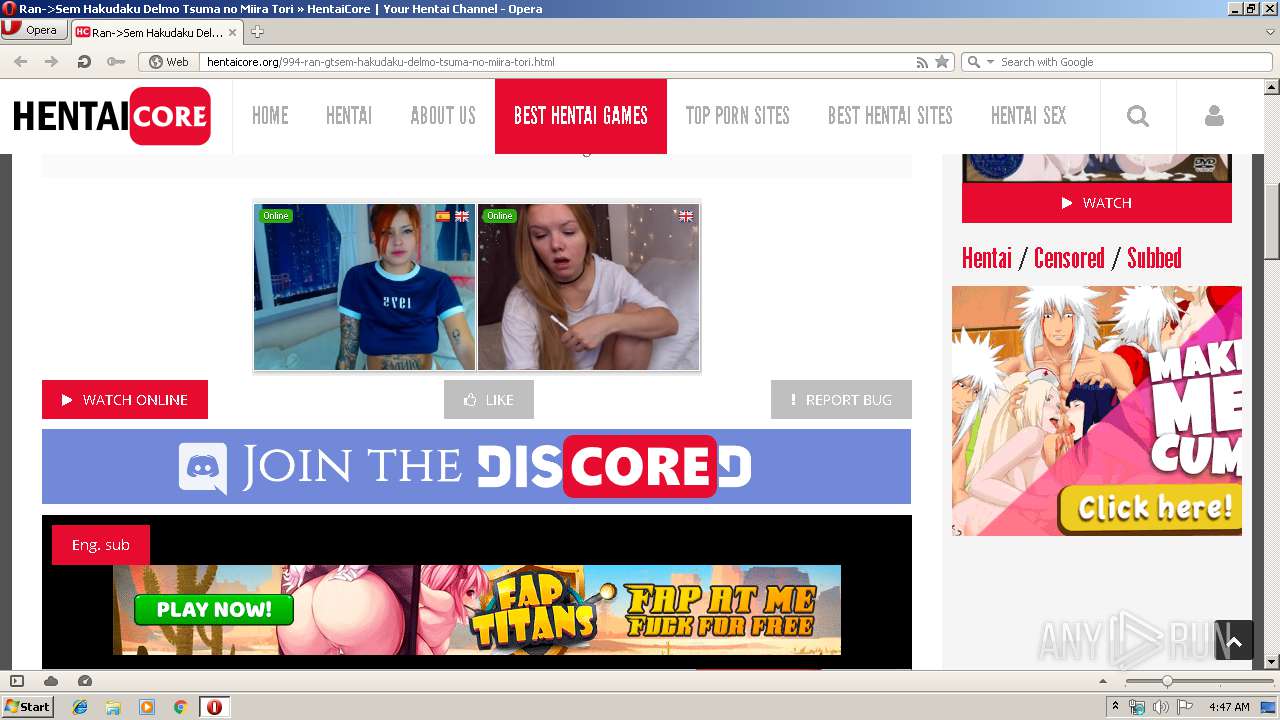Image resolution: width=1280 pixels, height=720 pixels.
Task: Open the Join the Discord banner
Action: 476,467
